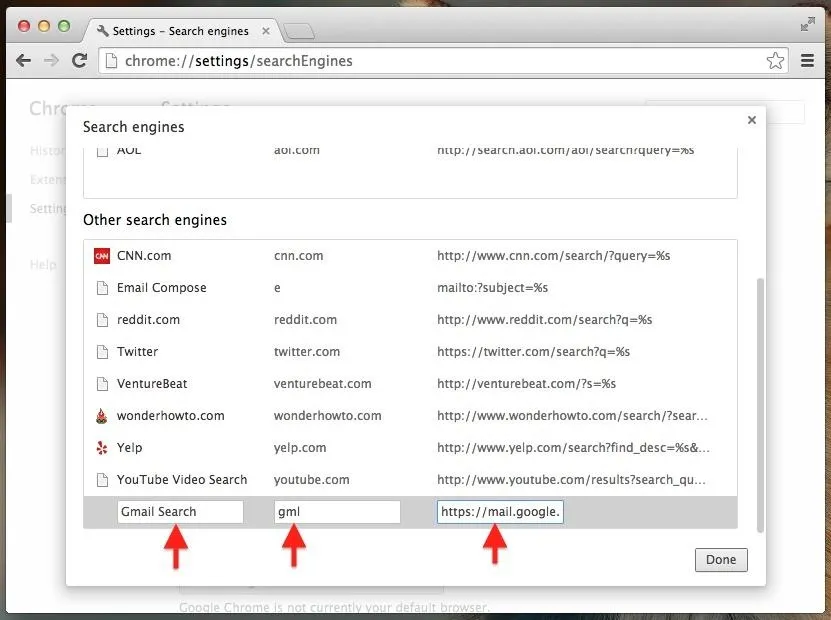Select the VentureBeat entry name
The width and height of the screenshot is (831, 620).
pos(152,384)
